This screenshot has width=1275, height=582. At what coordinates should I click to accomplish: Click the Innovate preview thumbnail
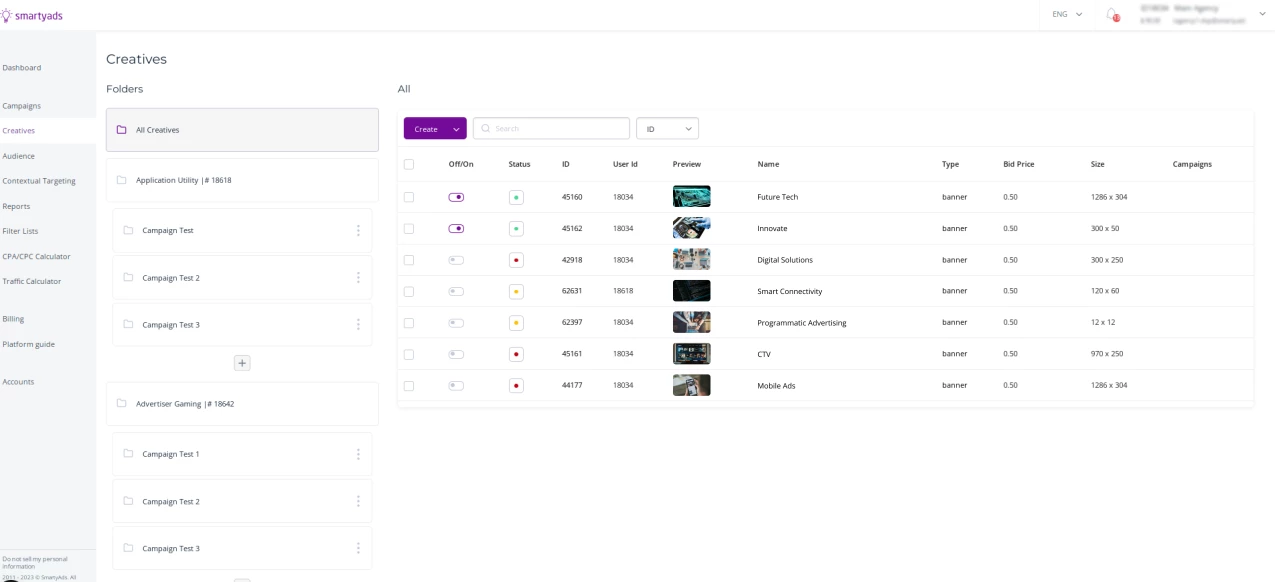[x=691, y=228]
